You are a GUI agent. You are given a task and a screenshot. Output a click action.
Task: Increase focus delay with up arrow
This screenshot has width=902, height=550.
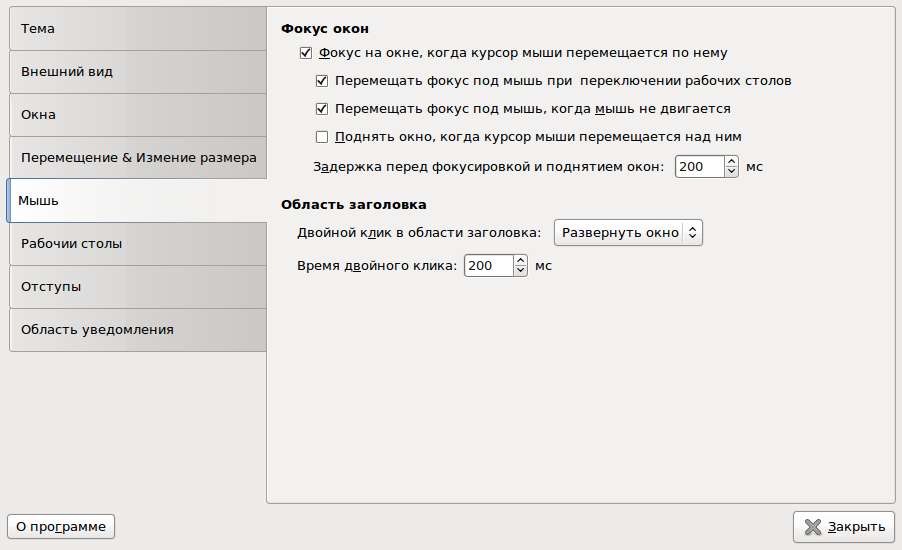tap(731, 161)
